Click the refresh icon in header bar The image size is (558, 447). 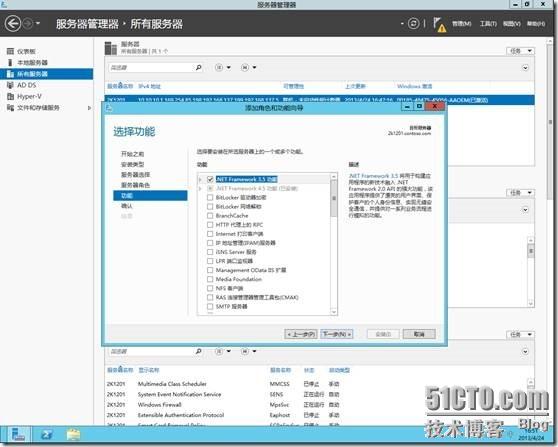click(413, 24)
